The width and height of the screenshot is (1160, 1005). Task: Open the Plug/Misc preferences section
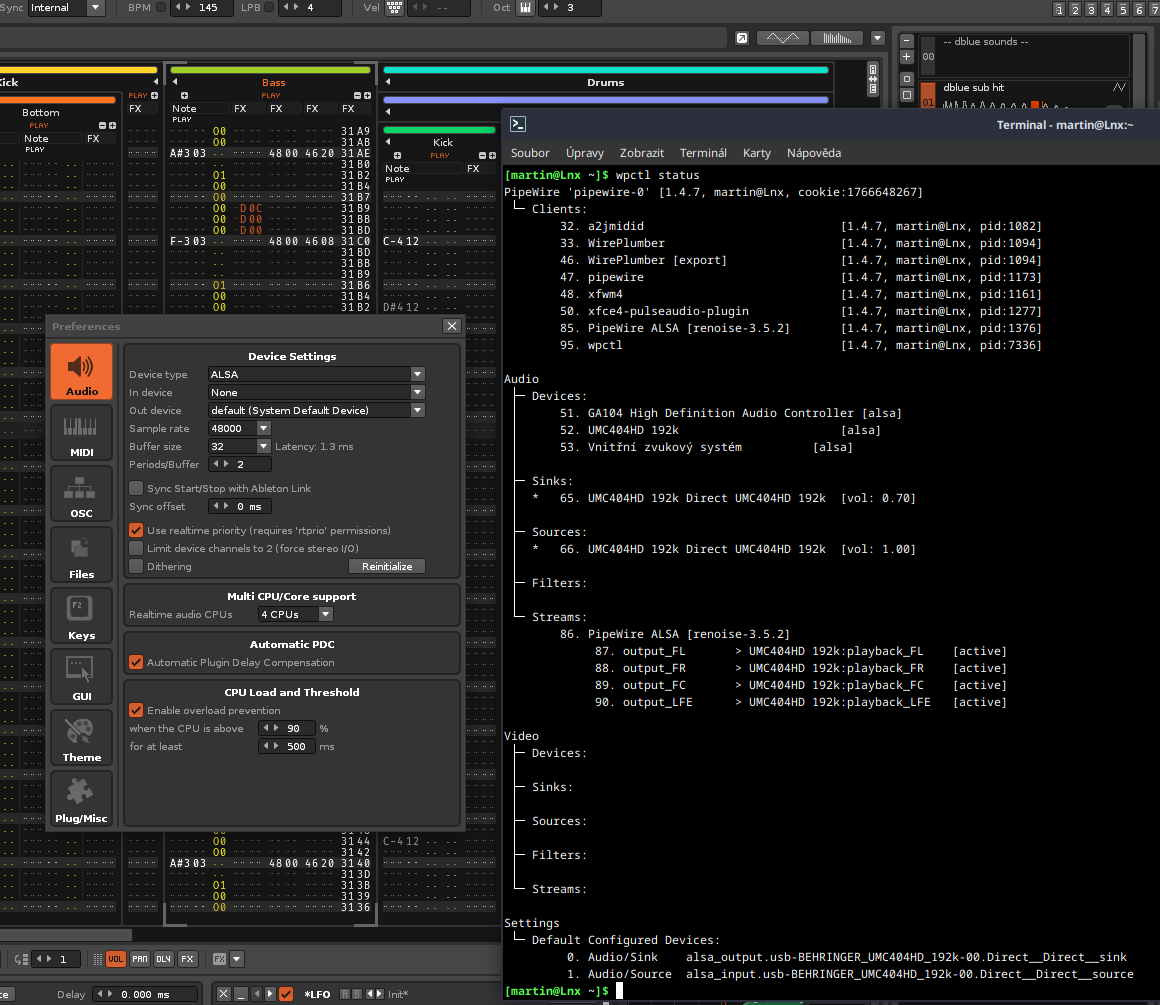point(82,800)
